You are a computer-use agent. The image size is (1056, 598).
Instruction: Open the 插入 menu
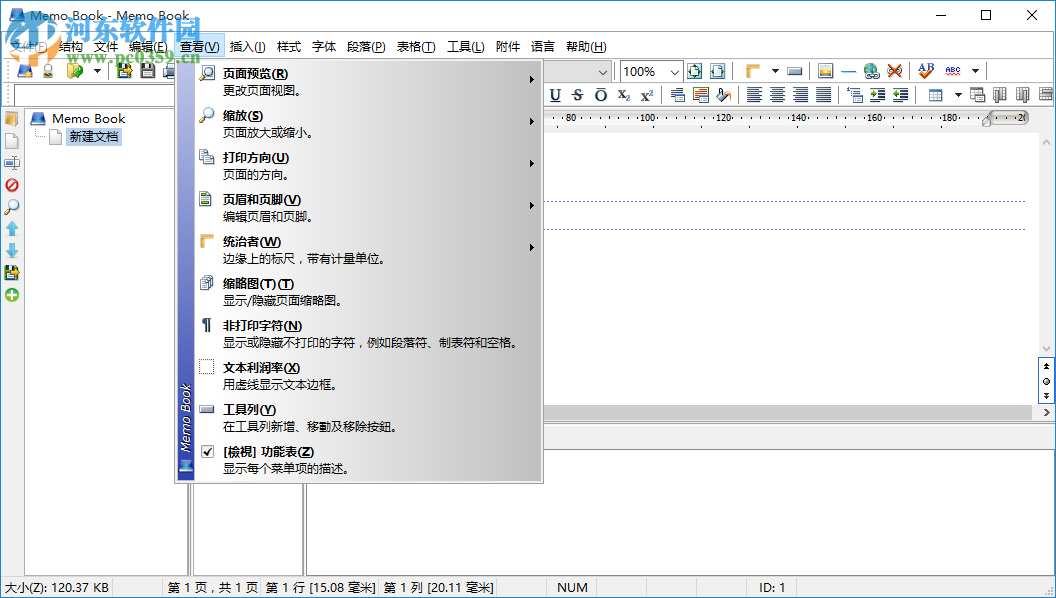247,46
